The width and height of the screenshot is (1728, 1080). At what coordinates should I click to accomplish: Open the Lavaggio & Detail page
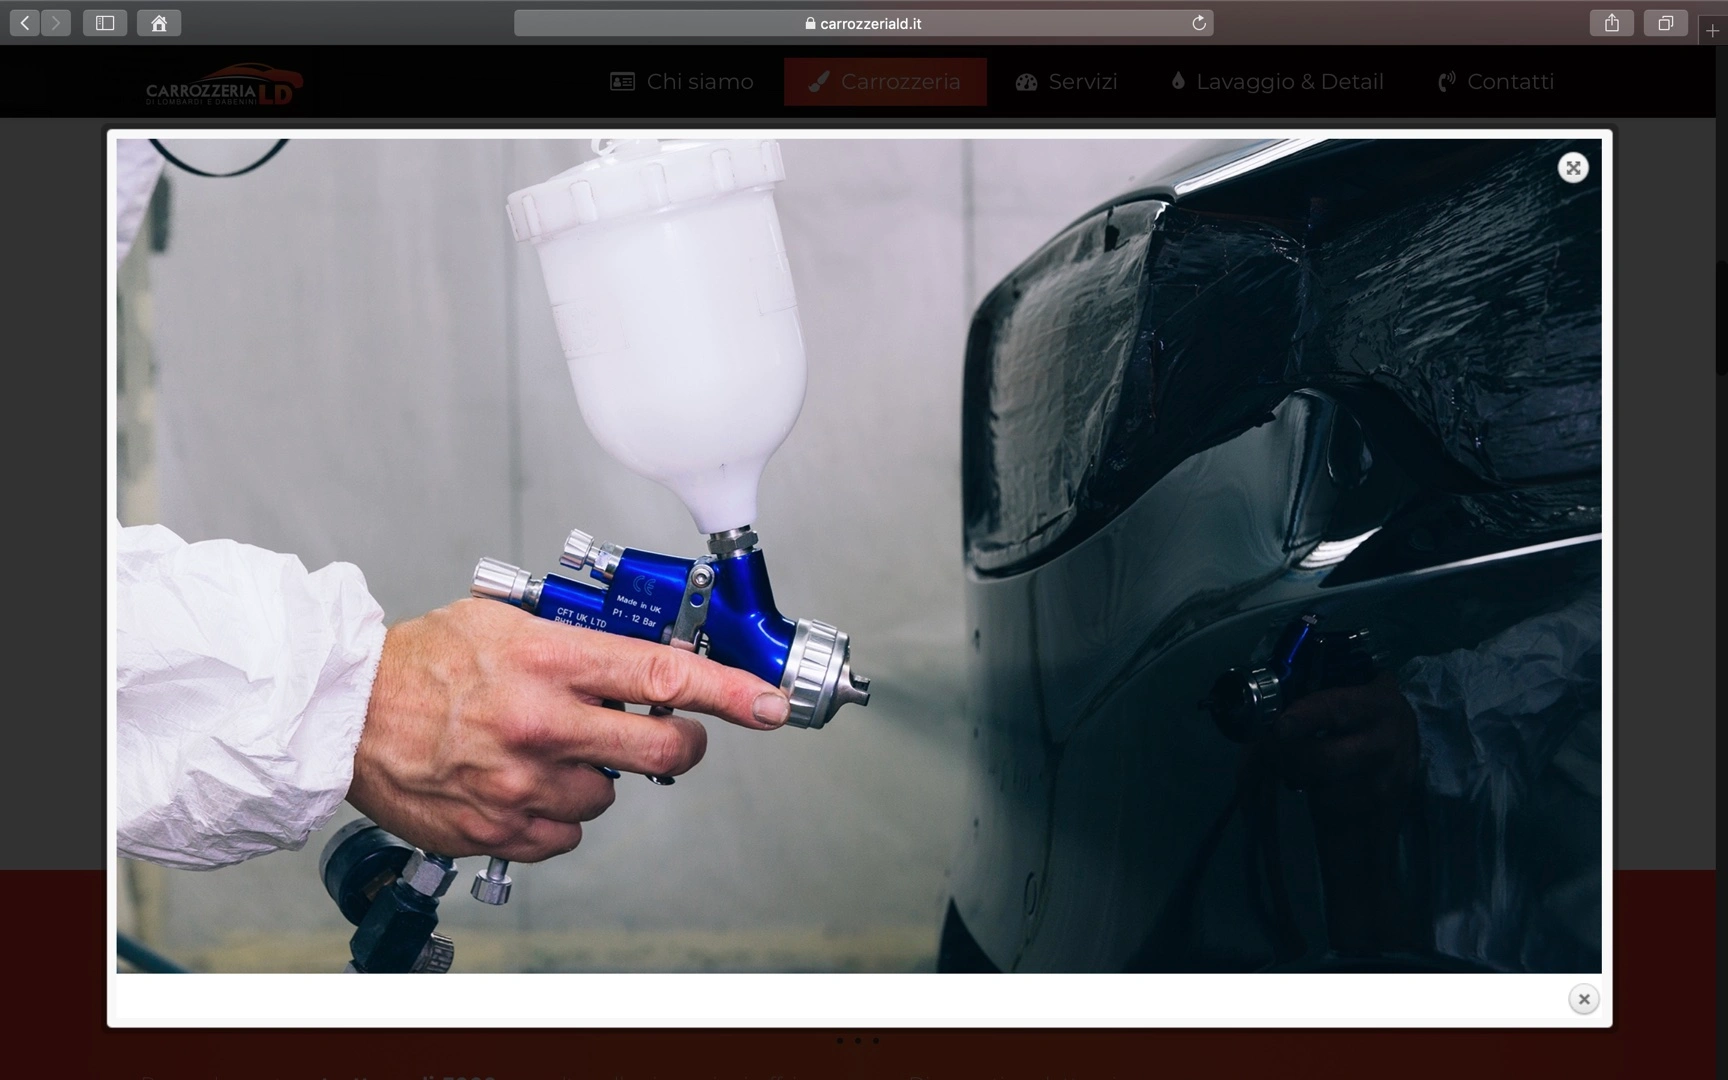pyautogui.click(x=1277, y=82)
